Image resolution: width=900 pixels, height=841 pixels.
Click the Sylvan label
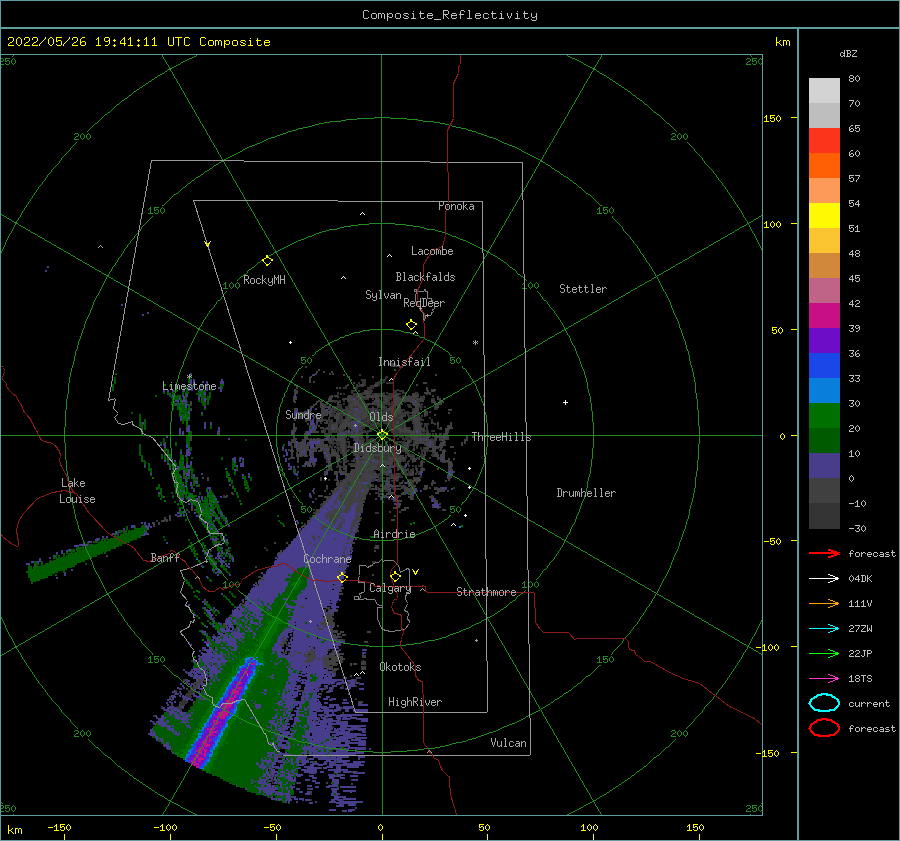[x=383, y=295]
